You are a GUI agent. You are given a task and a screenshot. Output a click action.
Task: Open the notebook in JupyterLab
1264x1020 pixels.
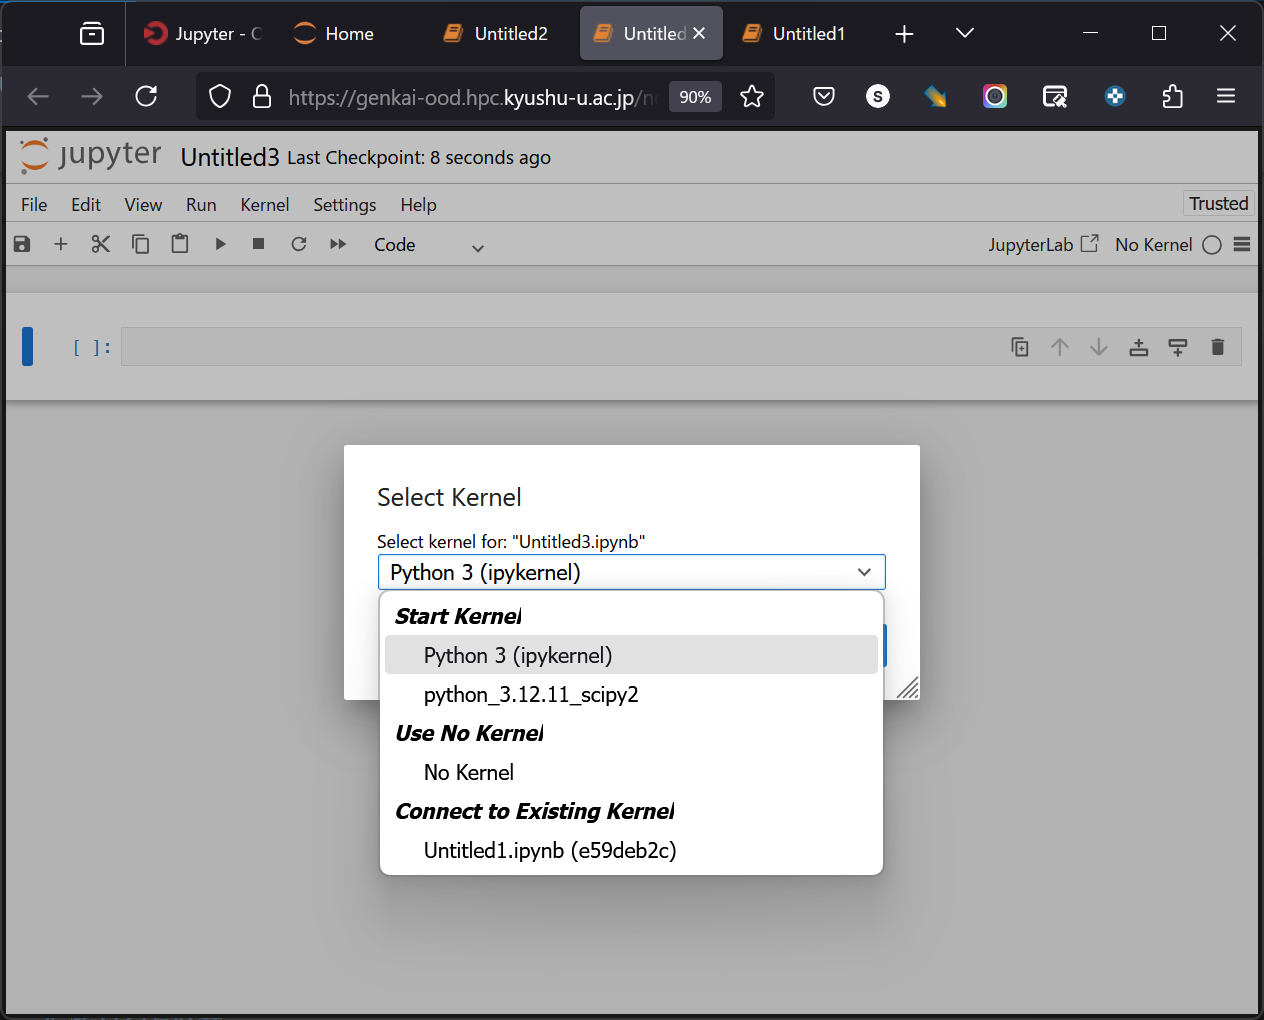1043,244
